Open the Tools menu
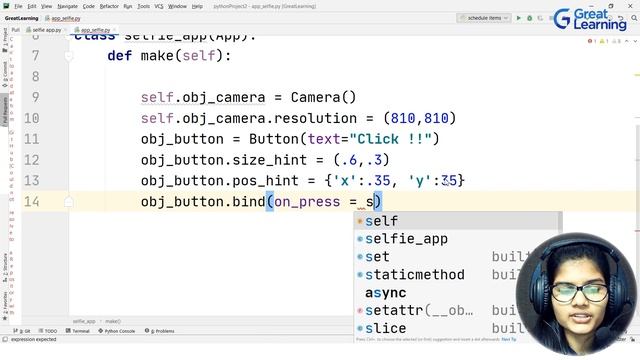 pos(143,6)
